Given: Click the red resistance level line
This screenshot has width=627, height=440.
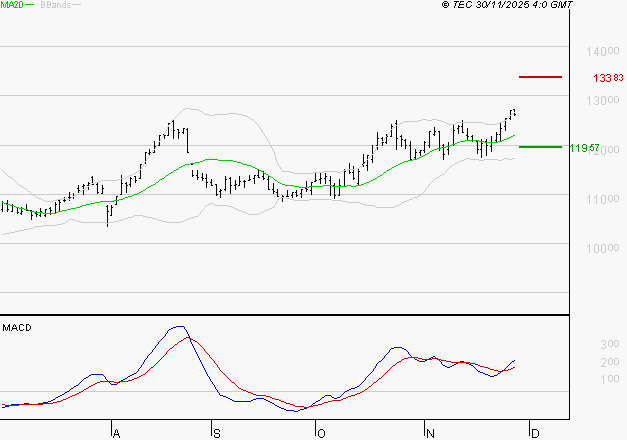Looking at the screenshot, I should tap(540, 77).
